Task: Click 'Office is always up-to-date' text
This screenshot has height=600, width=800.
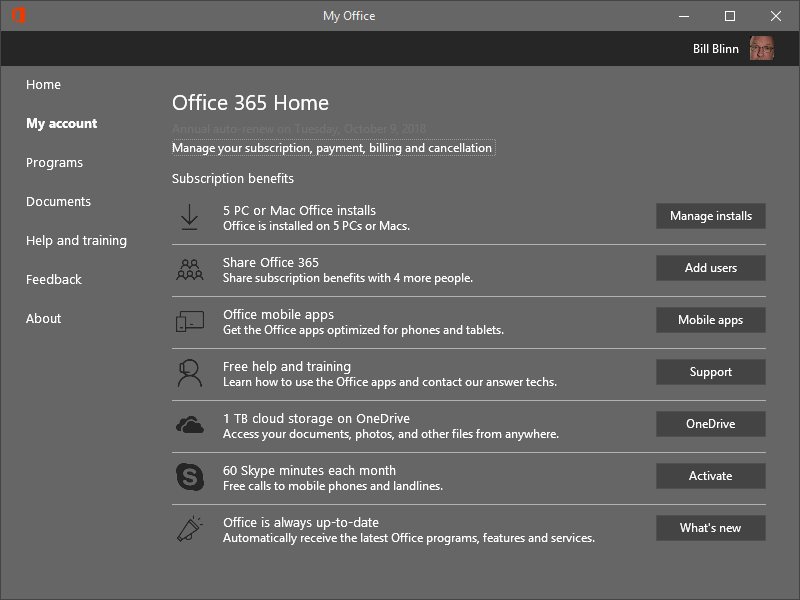Action: pos(301,522)
